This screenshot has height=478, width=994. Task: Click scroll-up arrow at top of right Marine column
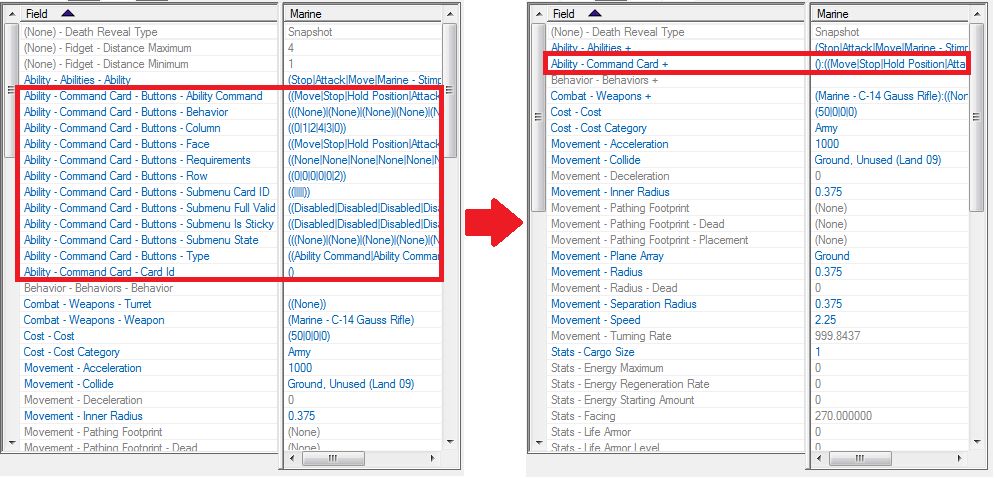(x=977, y=14)
